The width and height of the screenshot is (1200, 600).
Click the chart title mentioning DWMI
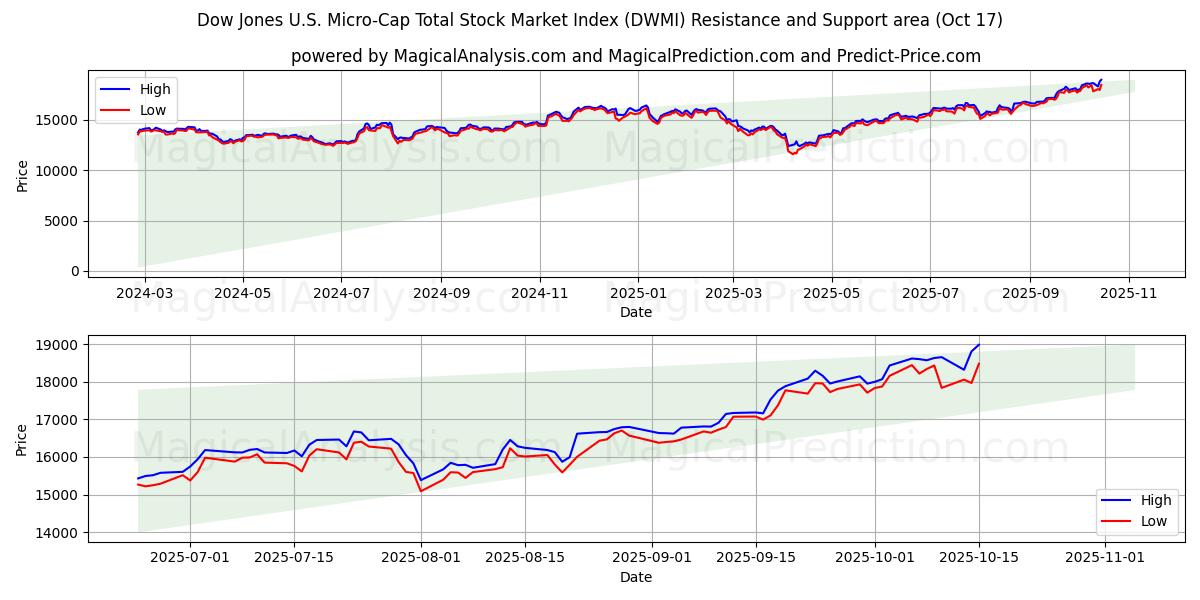(x=600, y=20)
